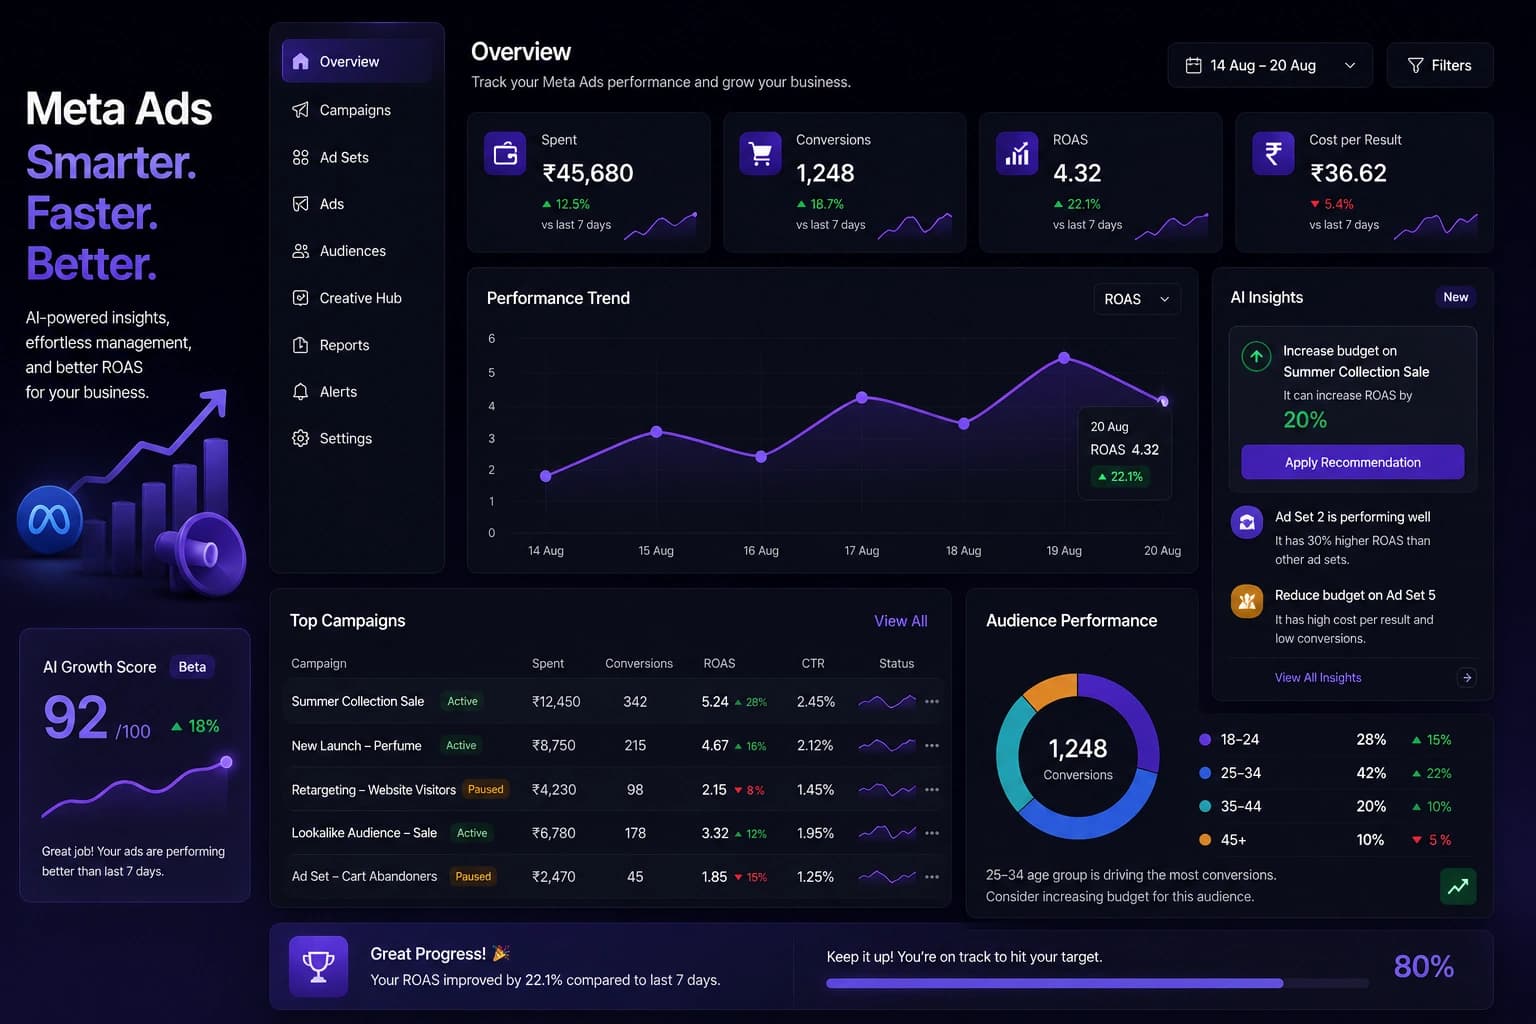1536x1024 pixels.
Task: Click the ₹12,450 spent cell
Action: pos(556,702)
